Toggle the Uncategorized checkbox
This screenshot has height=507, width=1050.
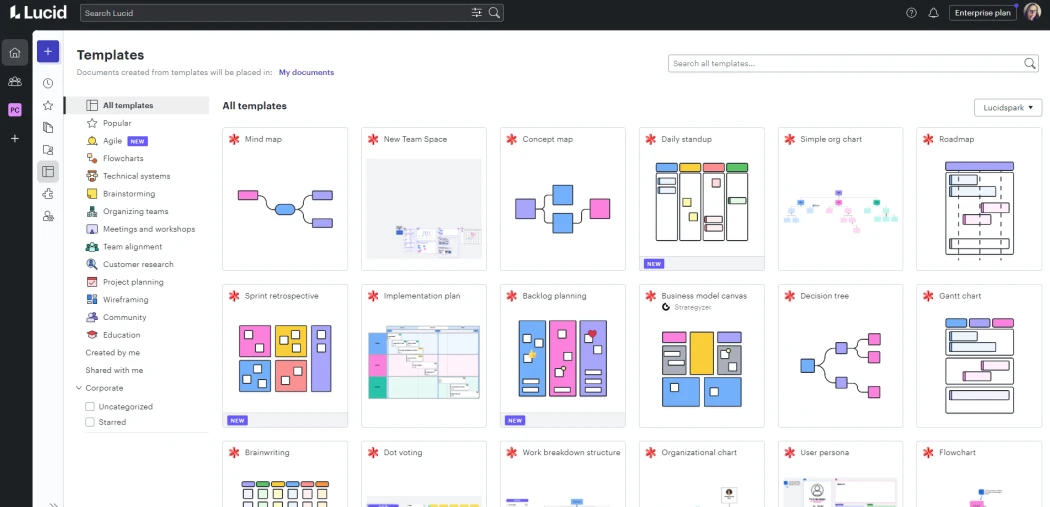click(x=90, y=407)
